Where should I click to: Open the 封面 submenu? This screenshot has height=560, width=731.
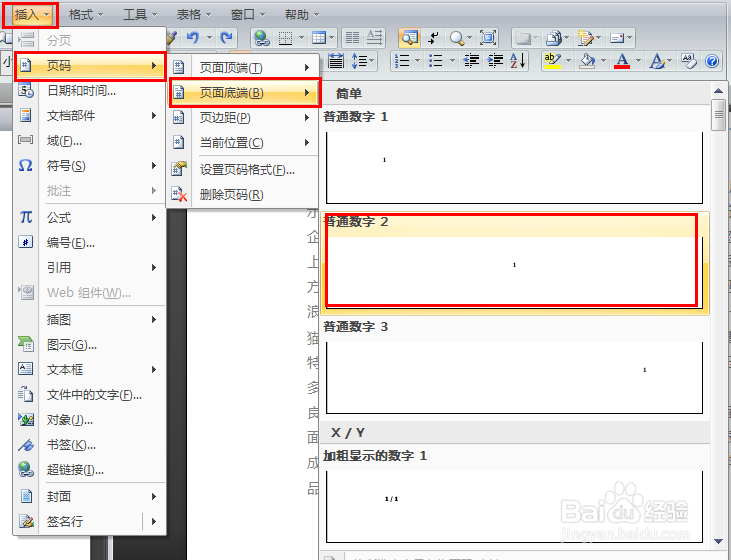coord(90,497)
